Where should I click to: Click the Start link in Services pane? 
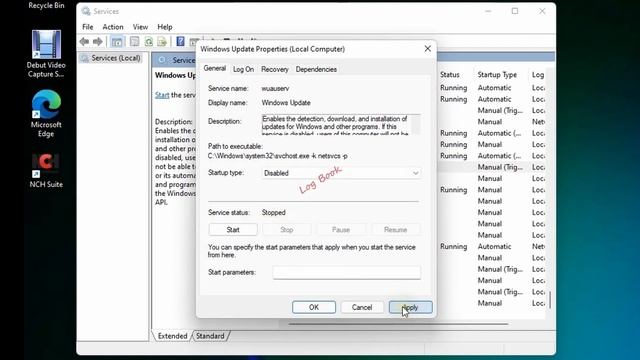tap(162, 95)
